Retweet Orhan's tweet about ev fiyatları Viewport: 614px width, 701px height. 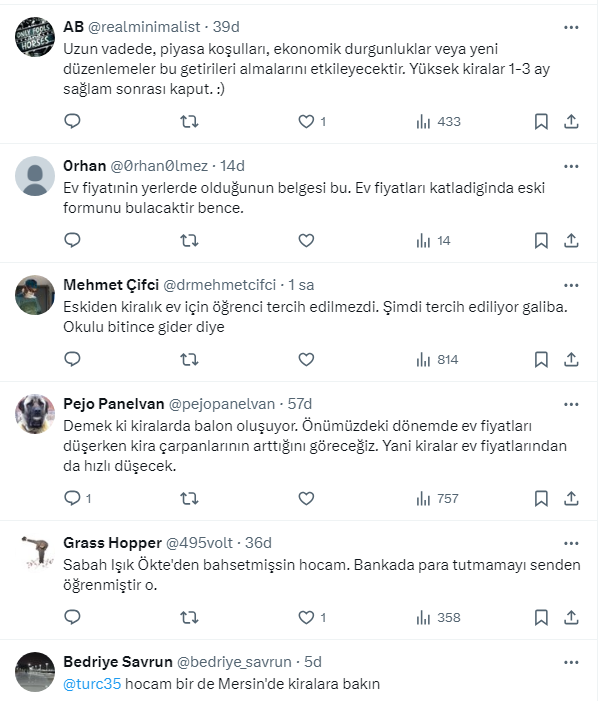pyautogui.click(x=189, y=240)
